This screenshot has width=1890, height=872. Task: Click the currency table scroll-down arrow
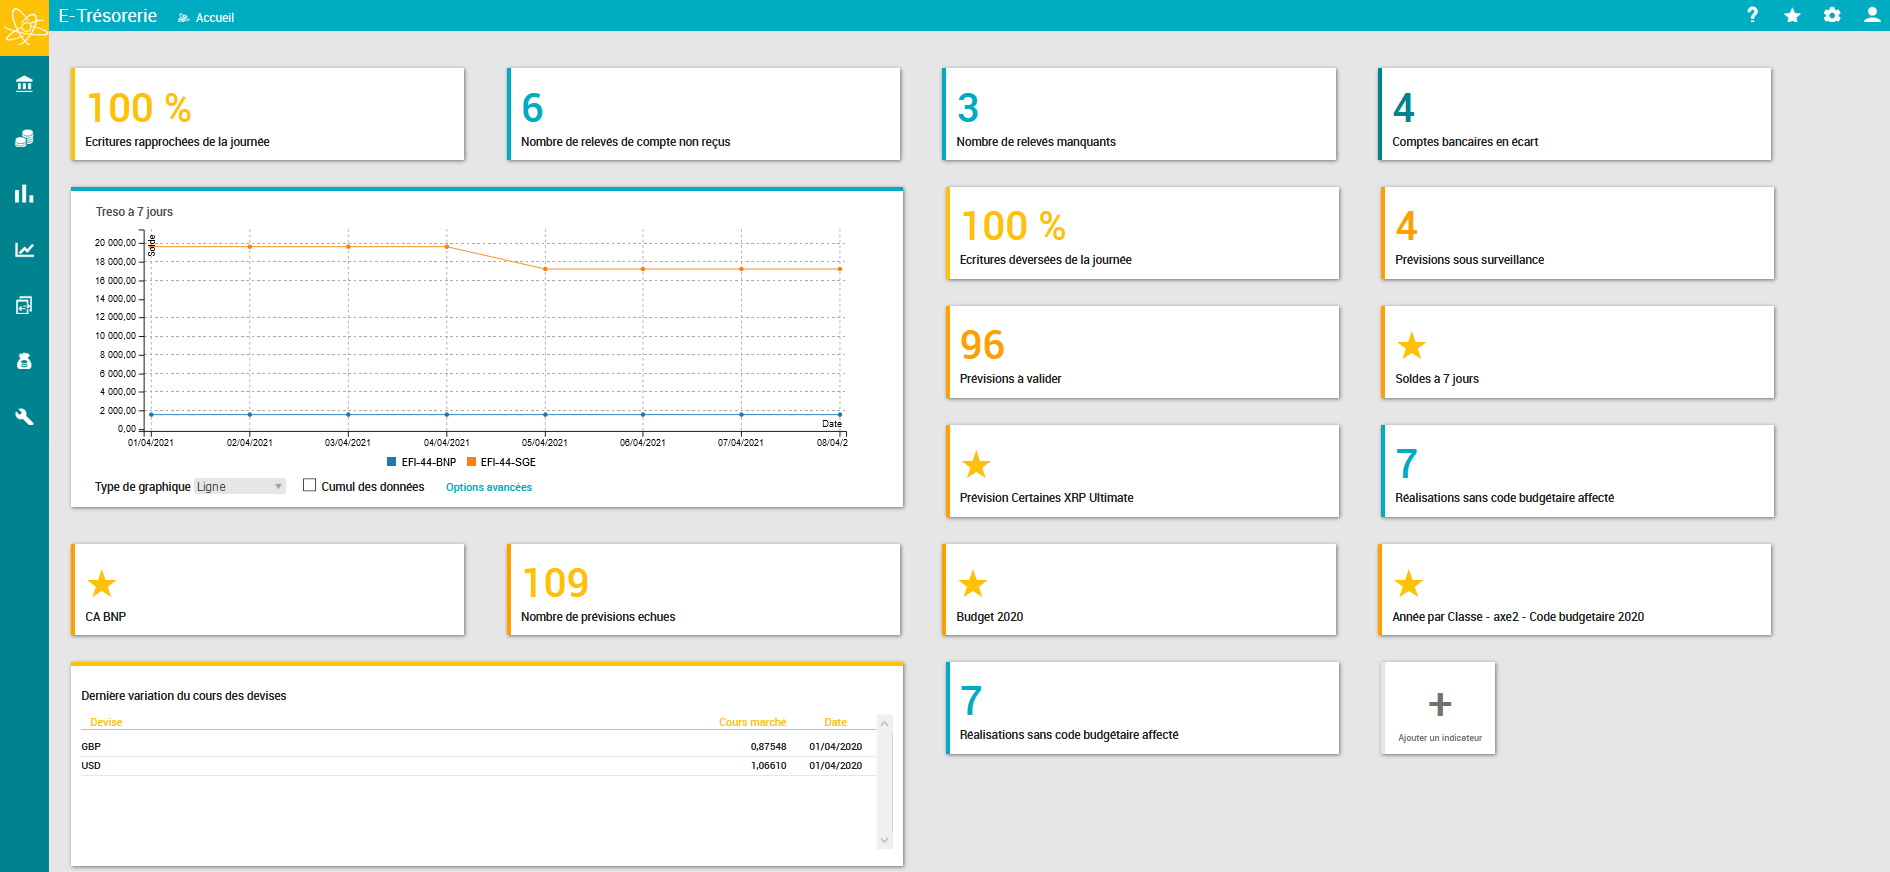coord(884,840)
